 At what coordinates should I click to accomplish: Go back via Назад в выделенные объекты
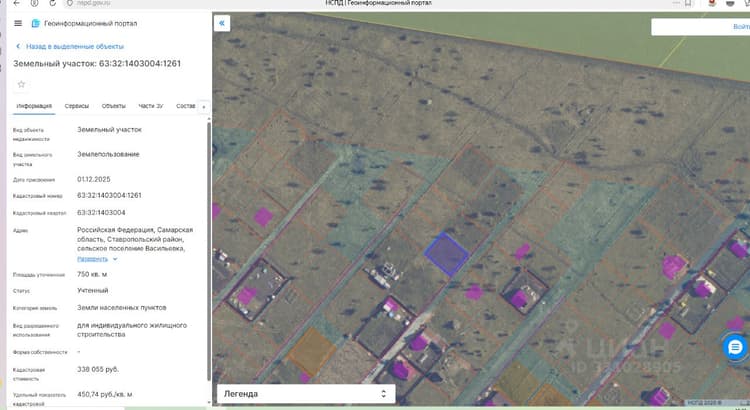pos(70,46)
